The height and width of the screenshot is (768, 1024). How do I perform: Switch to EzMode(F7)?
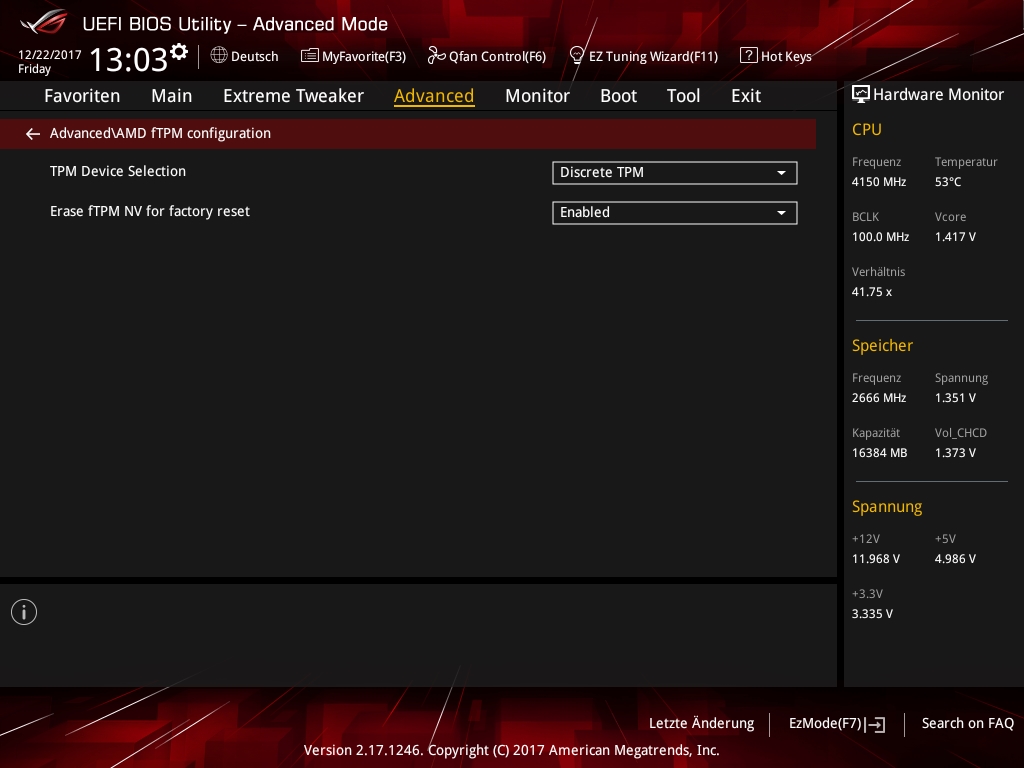[x=836, y=723]
